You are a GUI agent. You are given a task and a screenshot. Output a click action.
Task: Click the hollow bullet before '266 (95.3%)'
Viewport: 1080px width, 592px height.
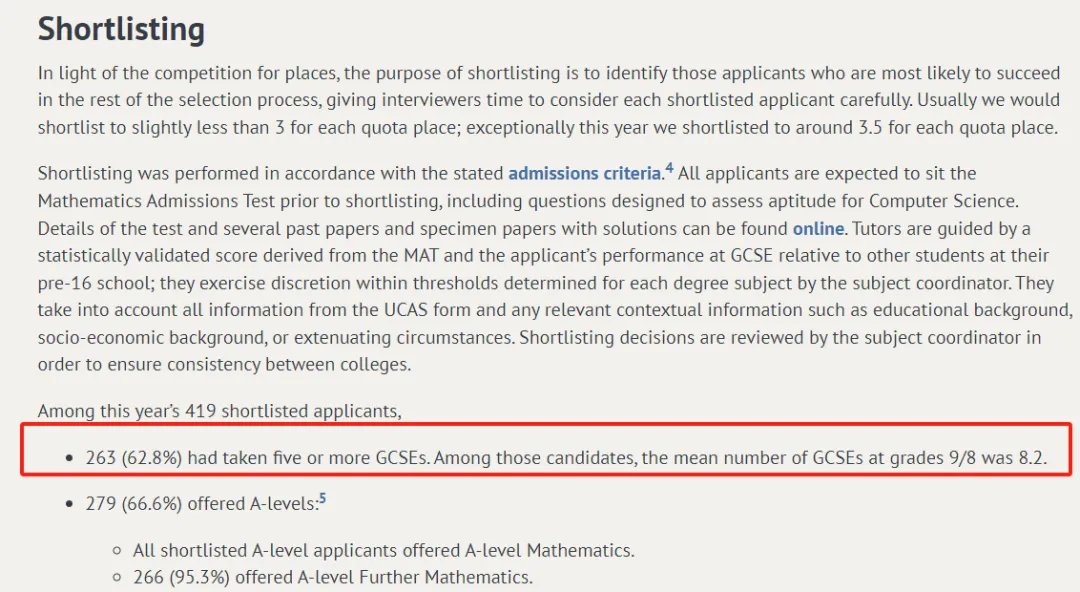pyautogui.click(x=117, y=578)
